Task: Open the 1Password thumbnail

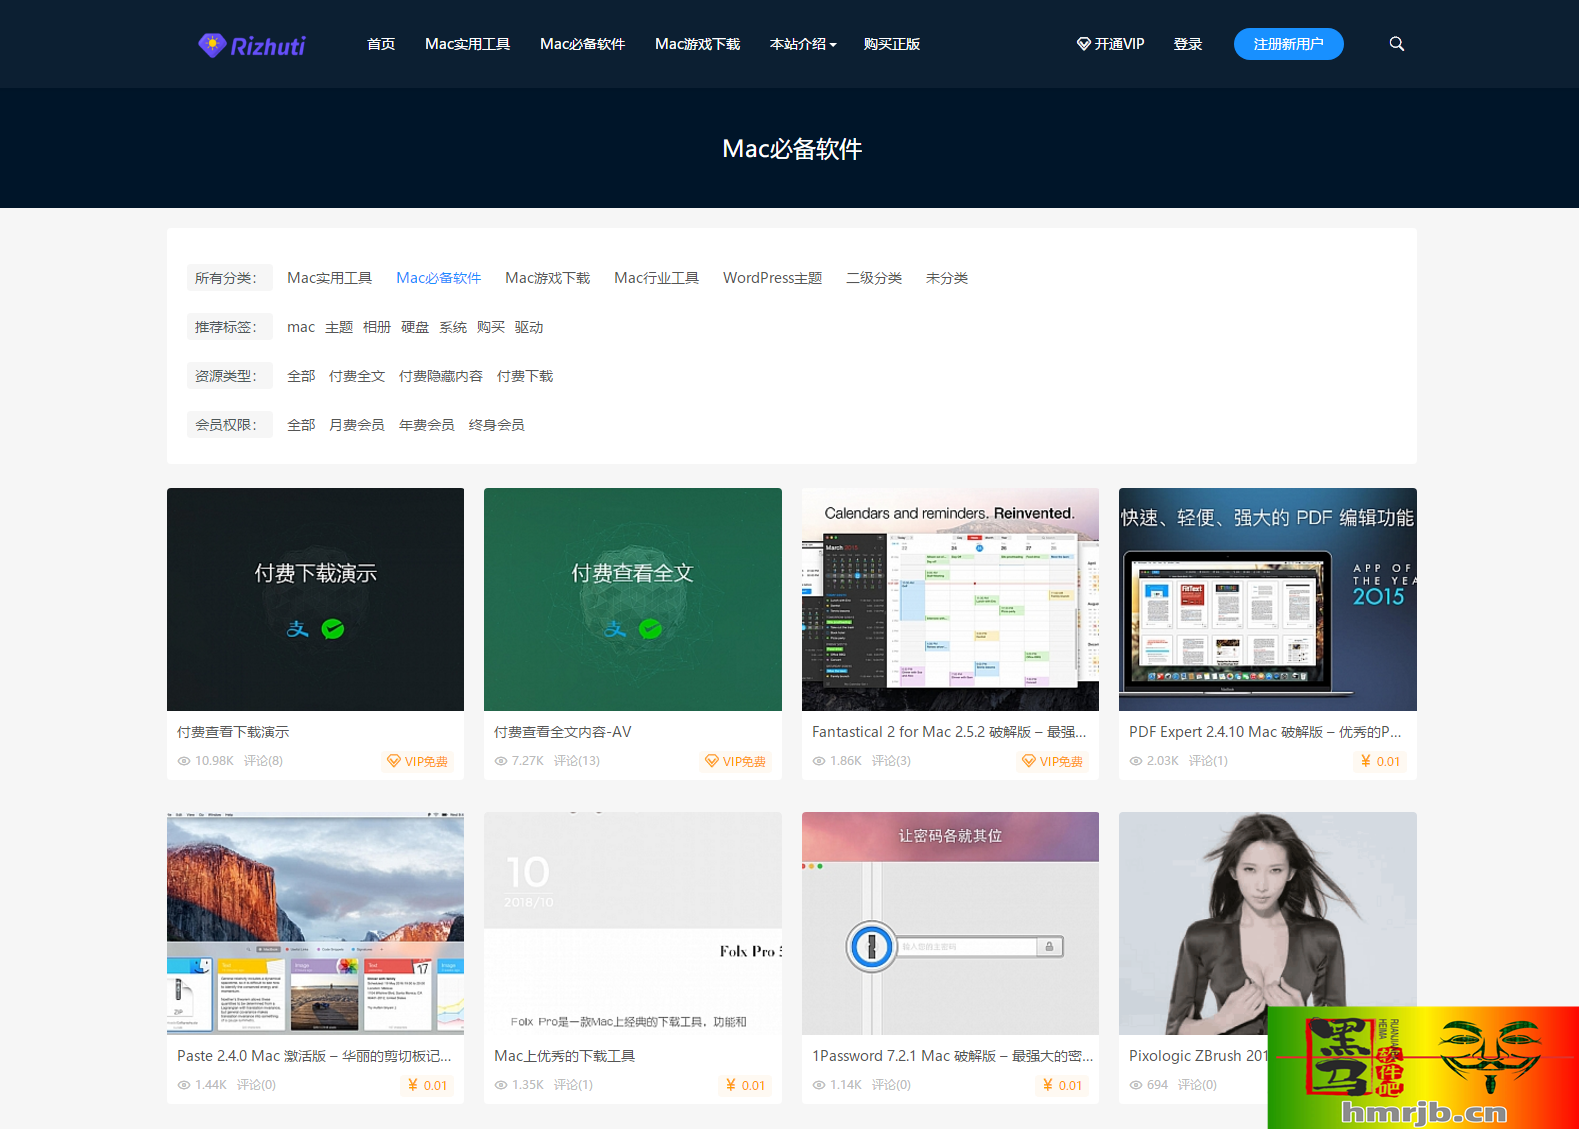Action: pyautogui.click(x=950, y=923)
